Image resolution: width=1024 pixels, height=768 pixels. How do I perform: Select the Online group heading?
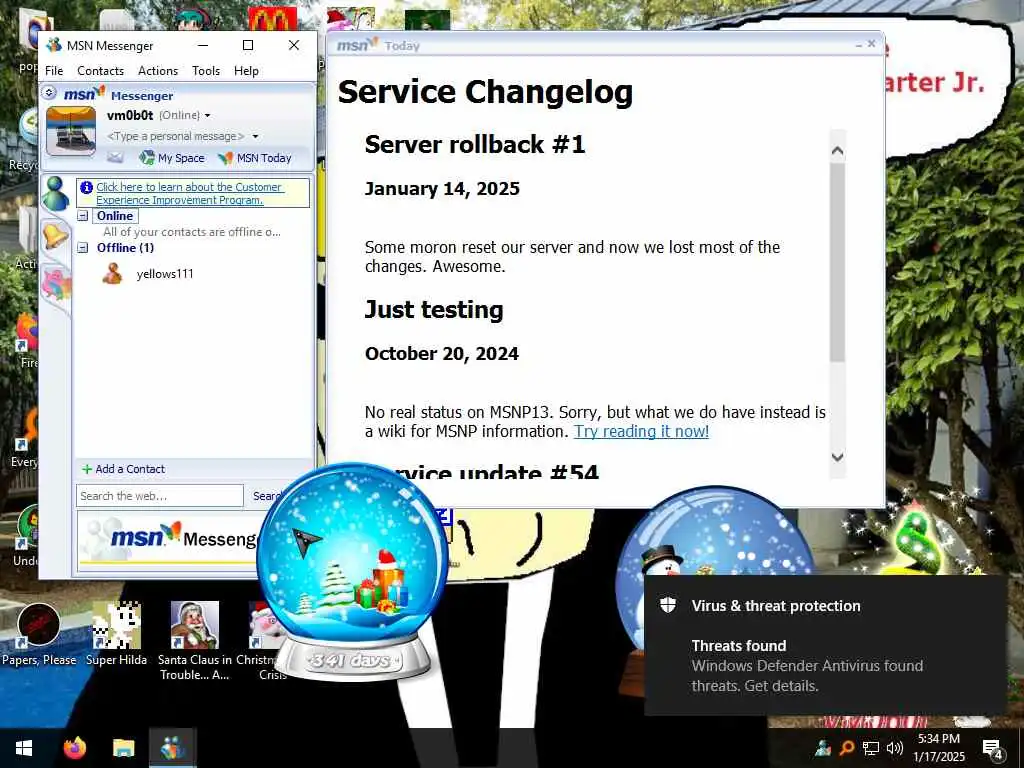pos(115,216)
